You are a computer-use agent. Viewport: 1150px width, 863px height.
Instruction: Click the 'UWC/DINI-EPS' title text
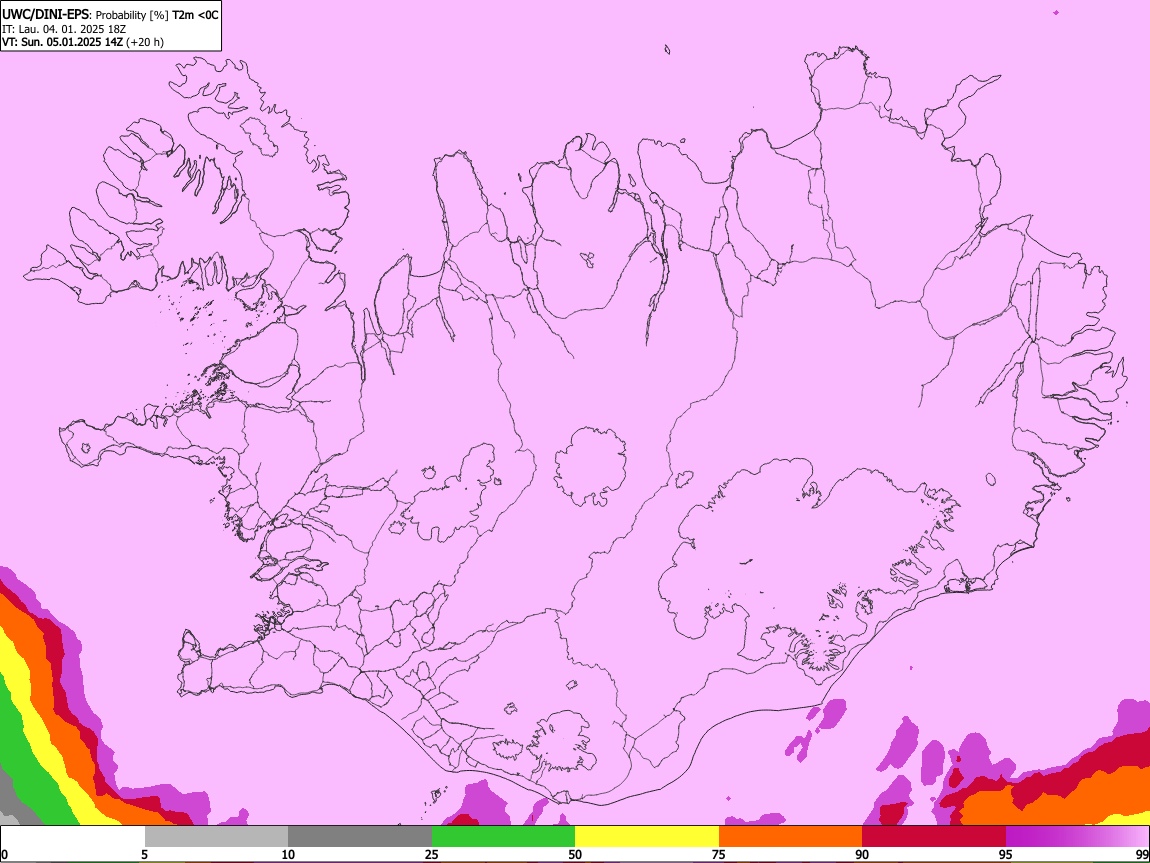[45, 15]
